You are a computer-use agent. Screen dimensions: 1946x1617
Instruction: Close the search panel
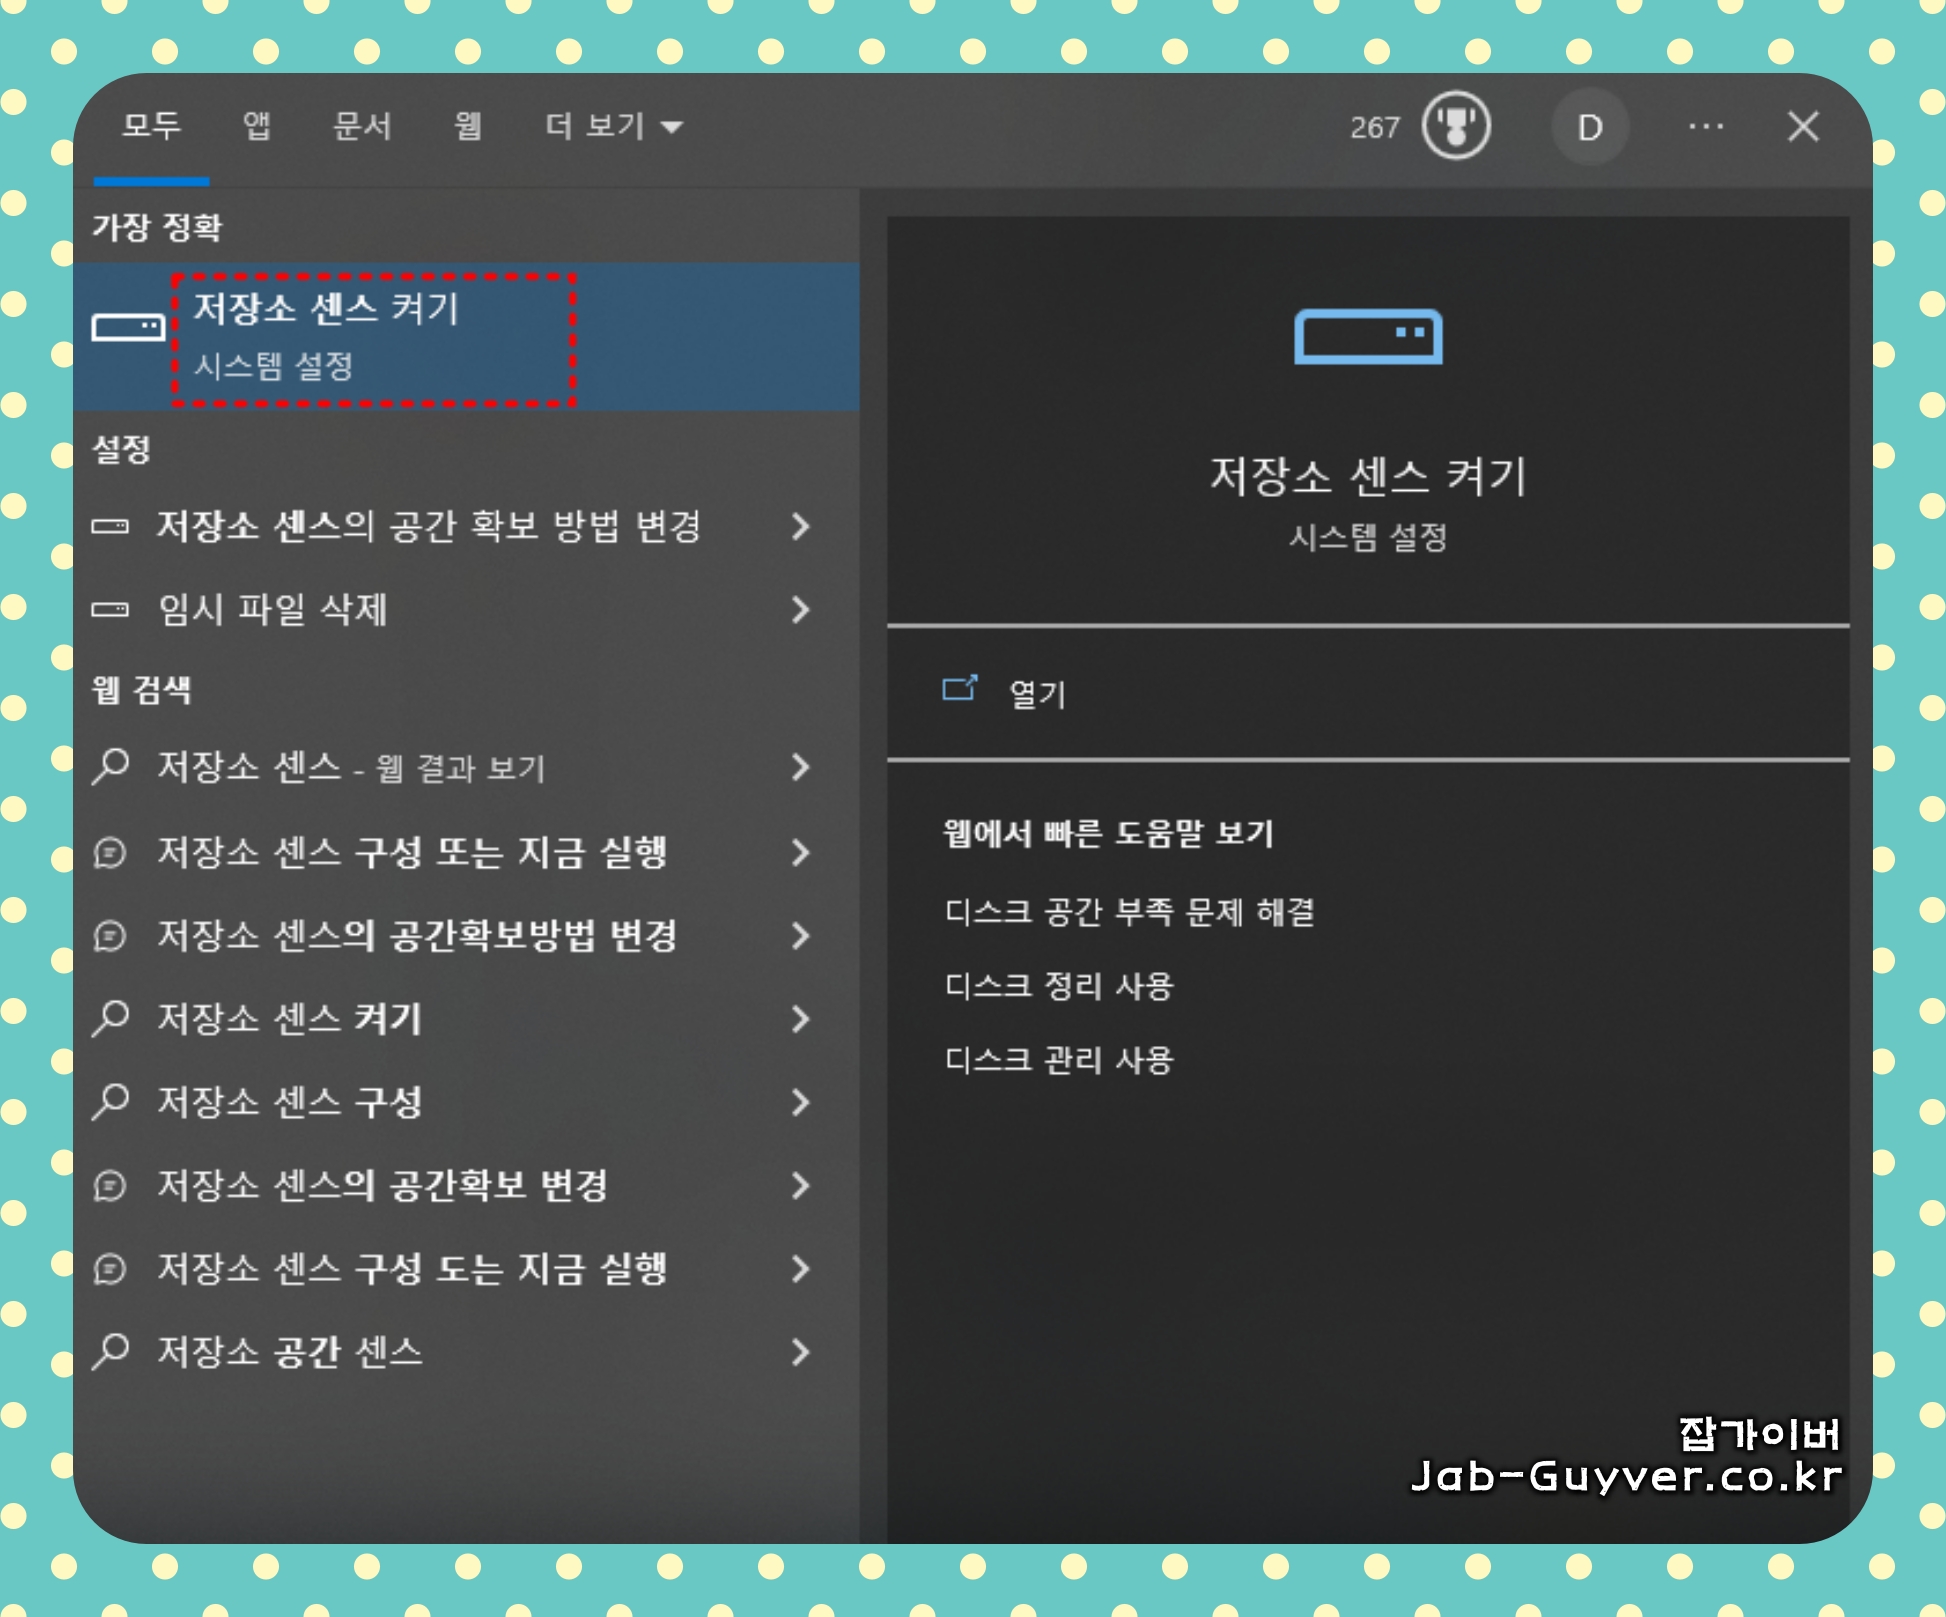pyautogui.click(x=1803, y=127)
